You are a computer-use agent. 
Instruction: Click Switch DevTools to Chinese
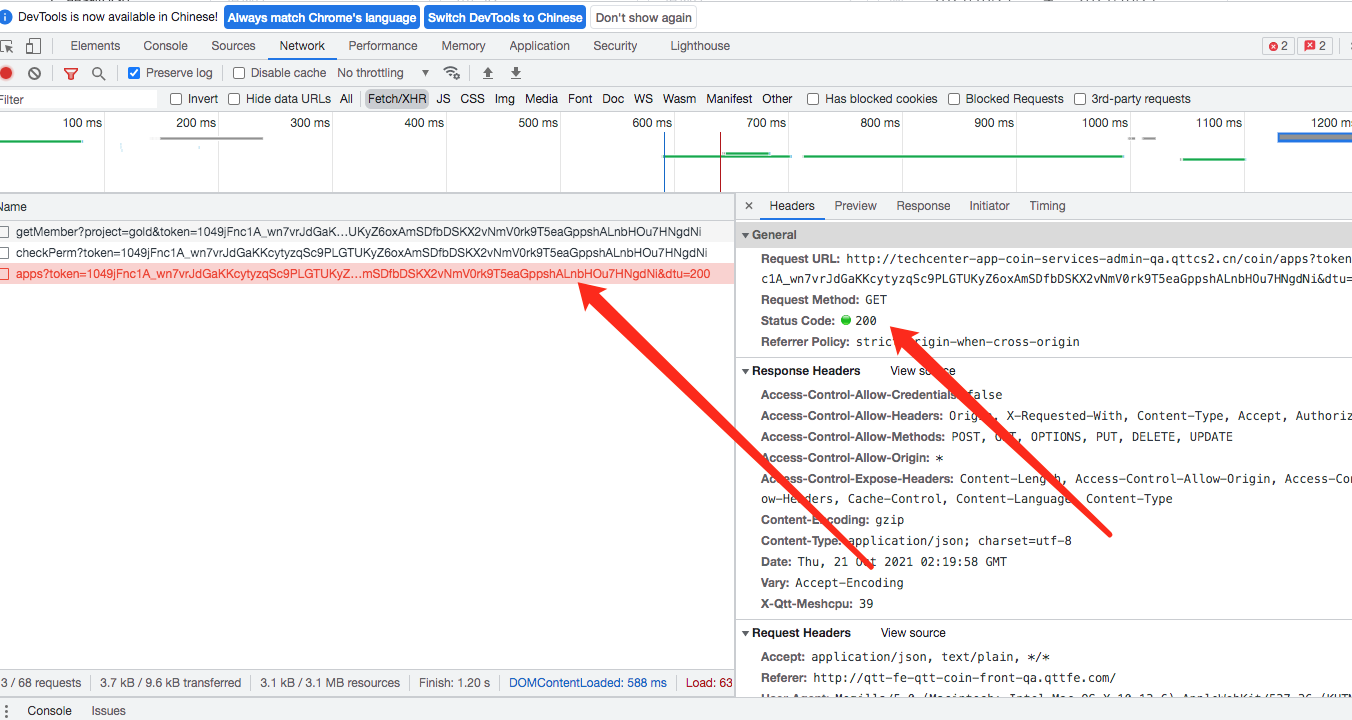click(x=505, y=18)
